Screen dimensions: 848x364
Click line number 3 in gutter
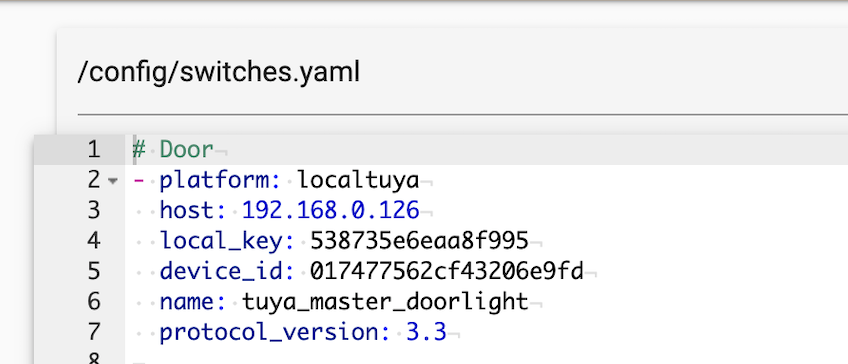tap(94, 210)
